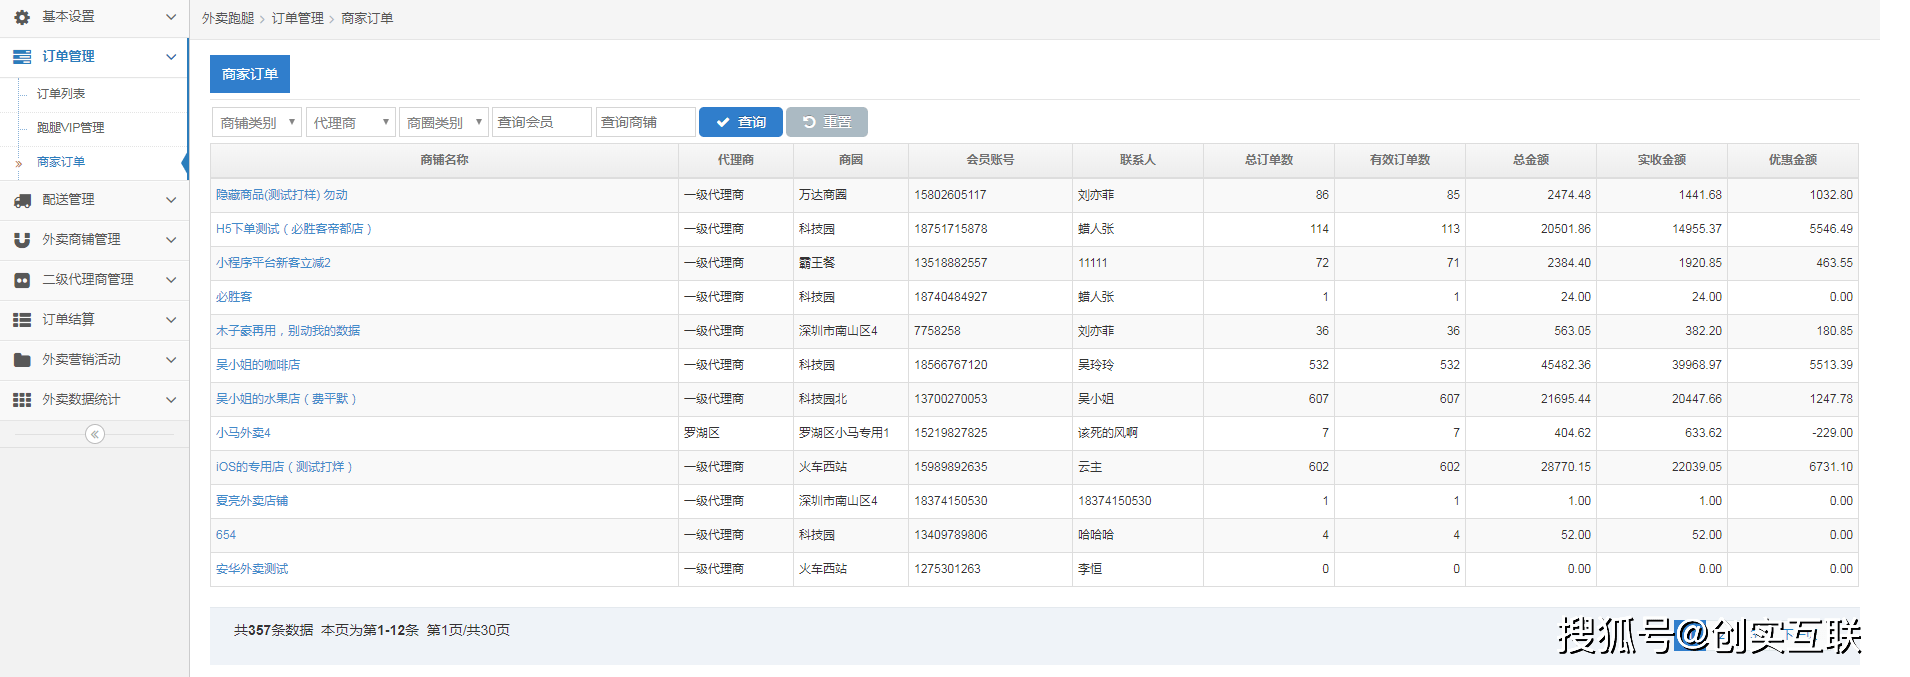Screen dimensions: 1910x677
Task: Select 跑腿VIP管理 in the sidebar
Action: [70, 128]
